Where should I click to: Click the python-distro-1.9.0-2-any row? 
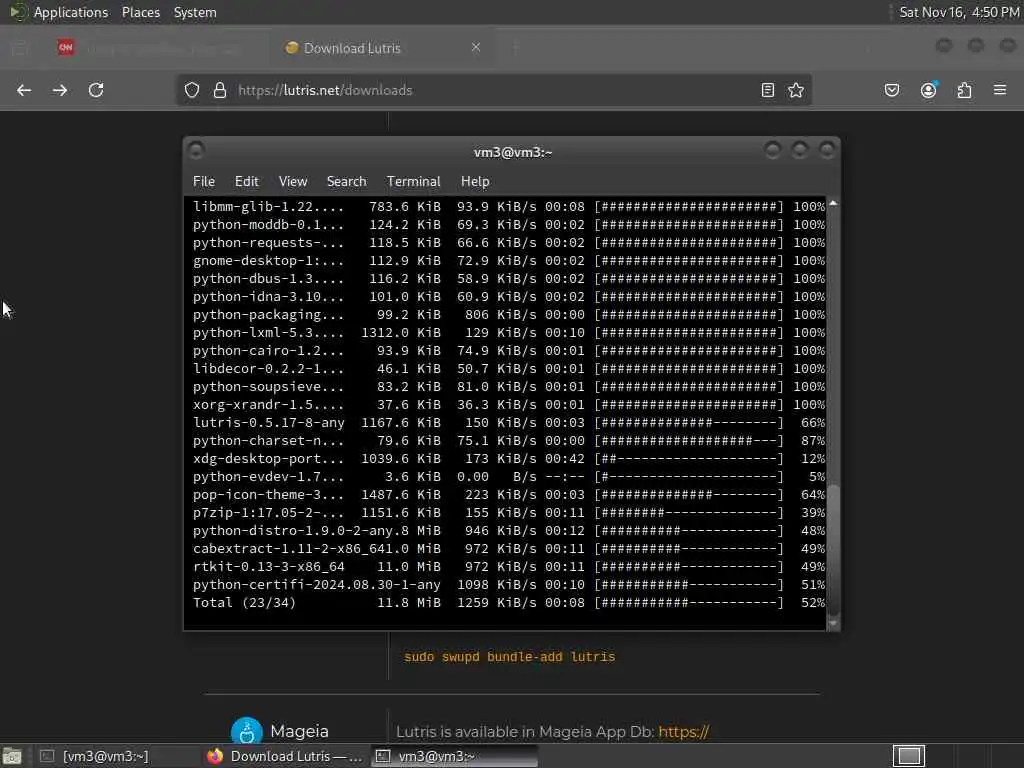click(509, 530)
